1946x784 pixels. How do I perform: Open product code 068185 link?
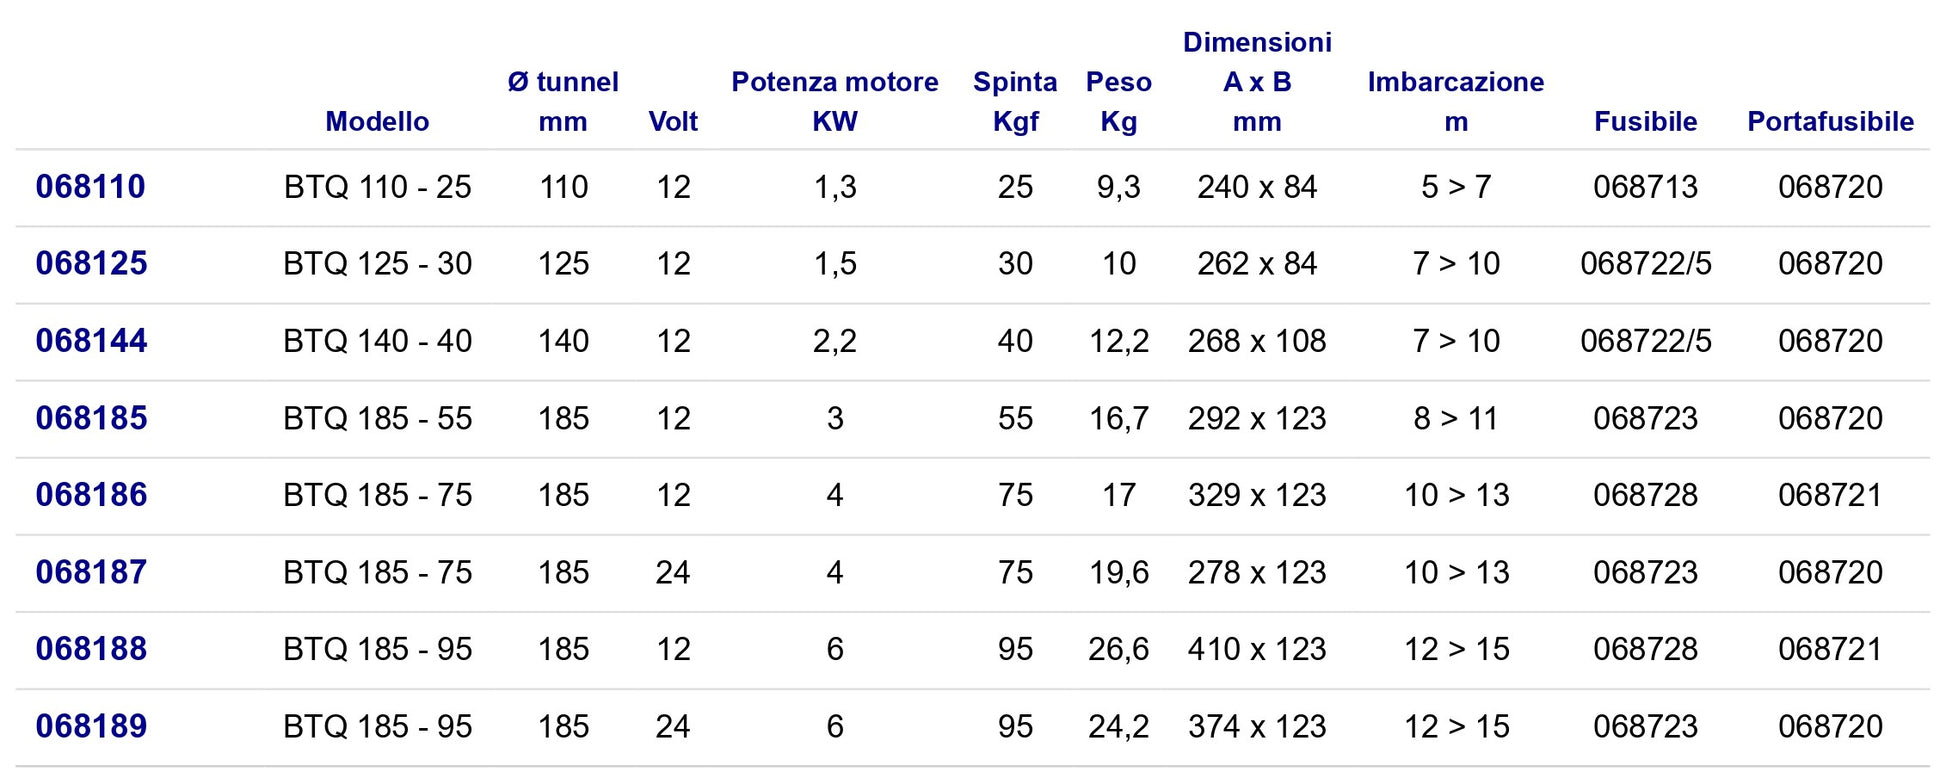[x=91, y=418]
